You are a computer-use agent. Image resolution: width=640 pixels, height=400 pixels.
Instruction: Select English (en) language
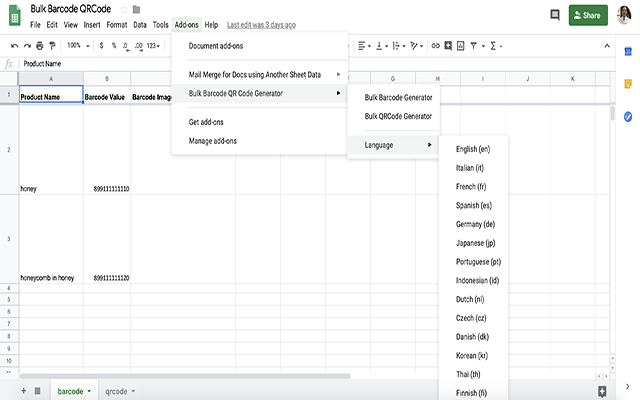pyautogui.click(x=473, y=149)
